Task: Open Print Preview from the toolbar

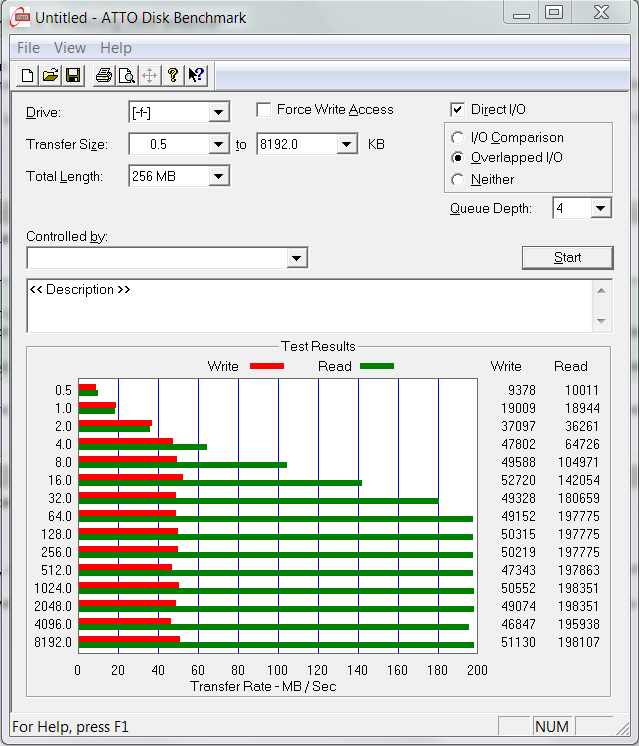Action: click(x=127, y=75)
